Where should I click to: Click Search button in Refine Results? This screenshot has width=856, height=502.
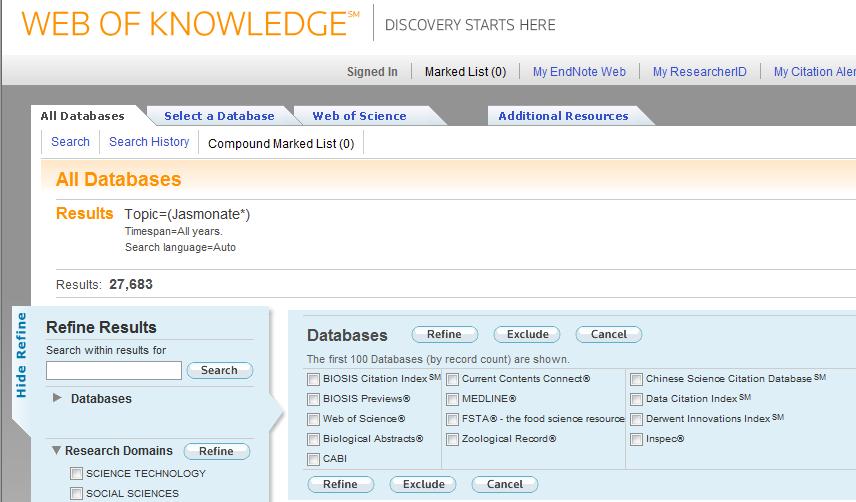tap(219, 370)
